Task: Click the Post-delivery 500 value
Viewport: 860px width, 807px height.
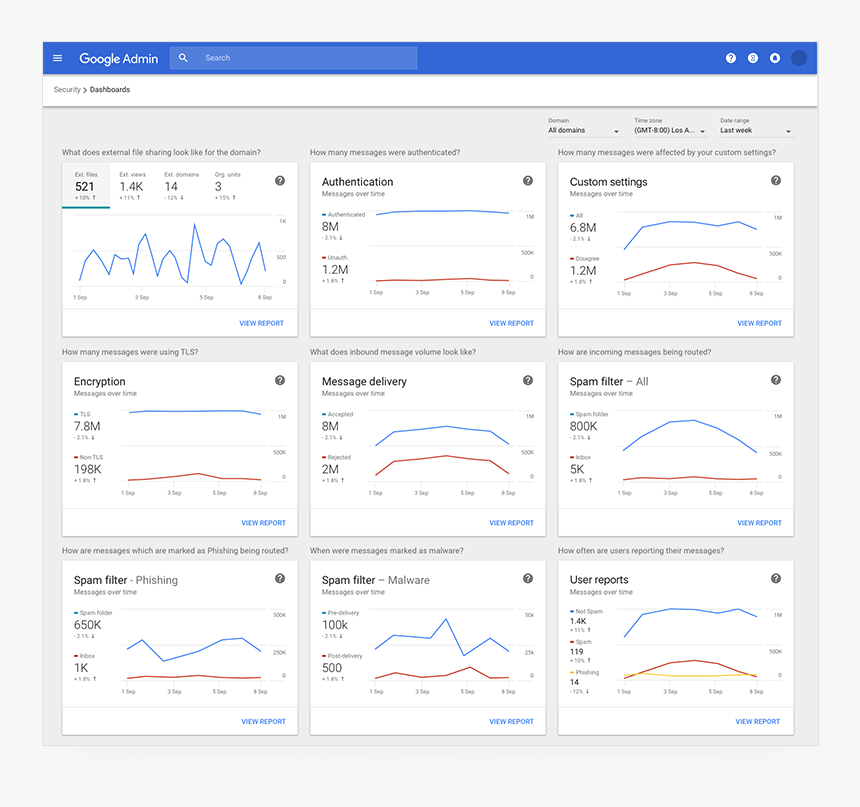Action: point(332,668)
